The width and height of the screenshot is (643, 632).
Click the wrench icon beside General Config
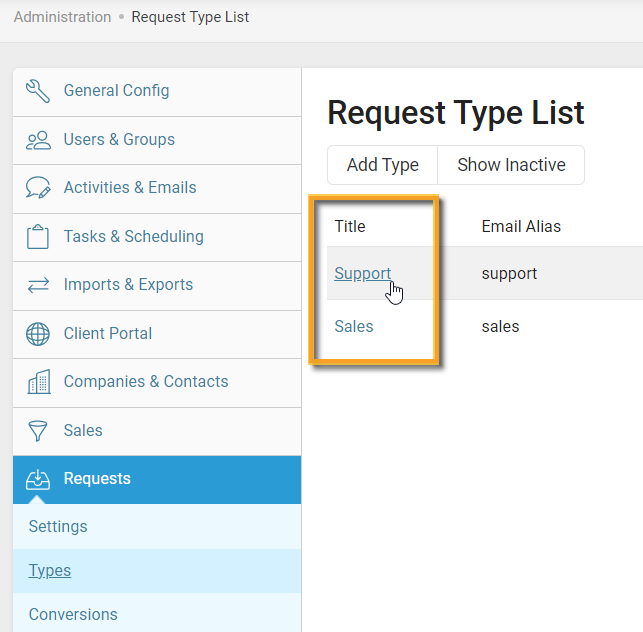click(38, 91)
